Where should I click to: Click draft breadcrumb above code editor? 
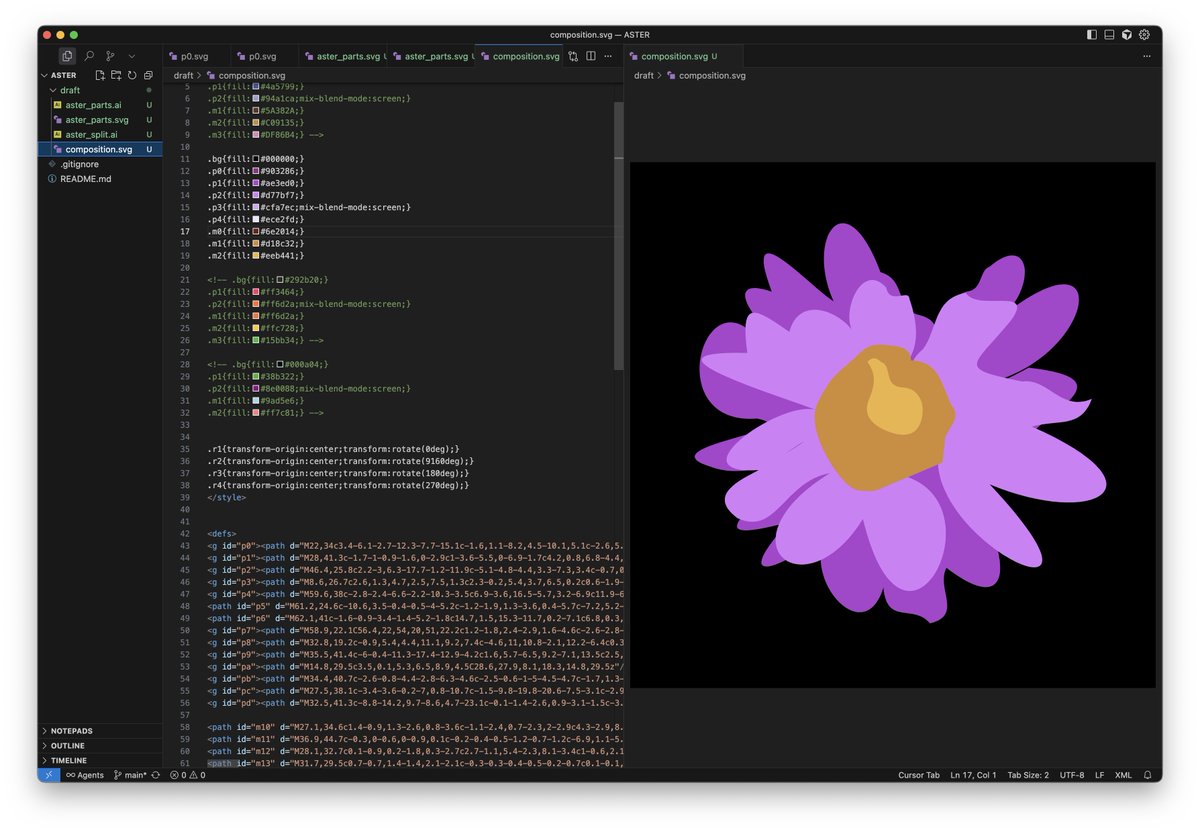click(x=183, y=75)
